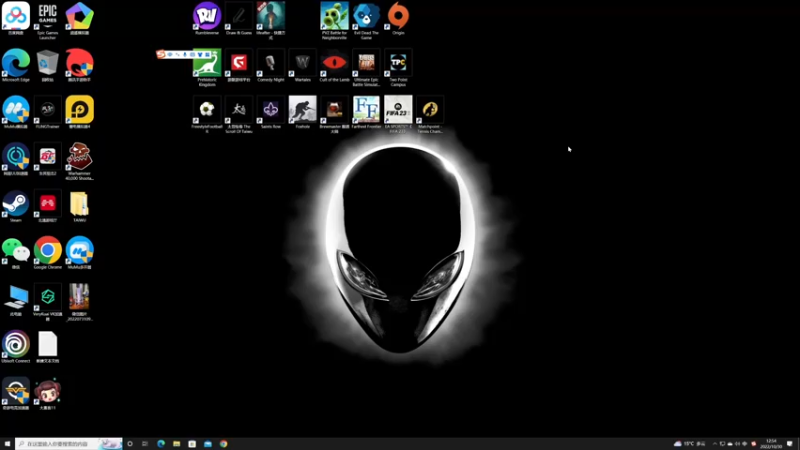Launch Two Point Campus
800x450 pixels.
click(398, 67)
